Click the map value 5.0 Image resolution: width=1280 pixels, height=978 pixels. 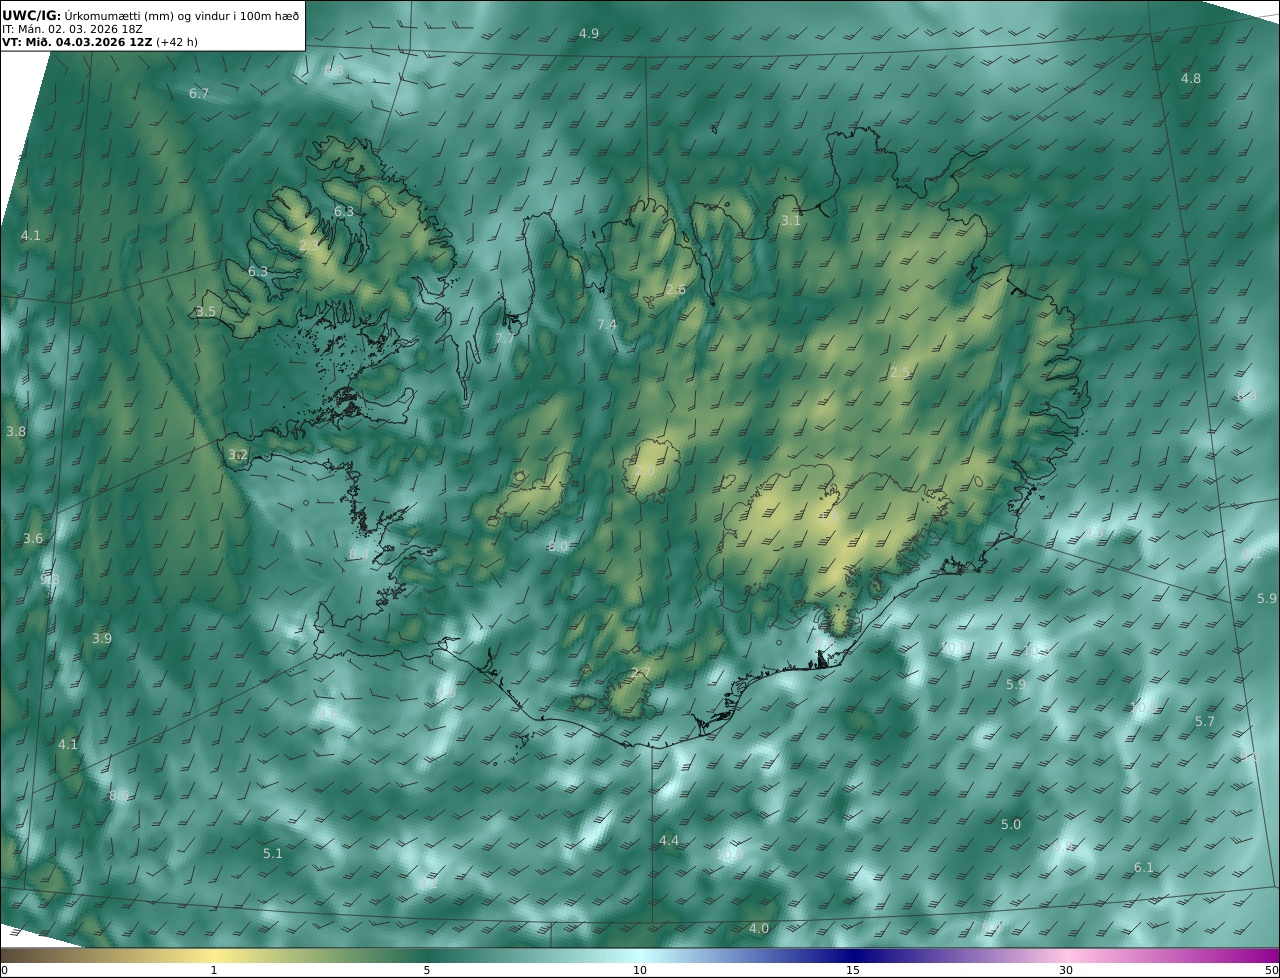coord(1011,825)
